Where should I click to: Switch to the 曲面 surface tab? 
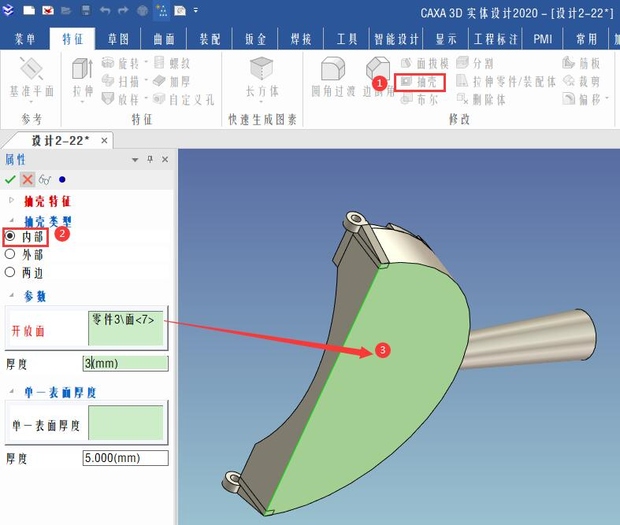(164, 39)
